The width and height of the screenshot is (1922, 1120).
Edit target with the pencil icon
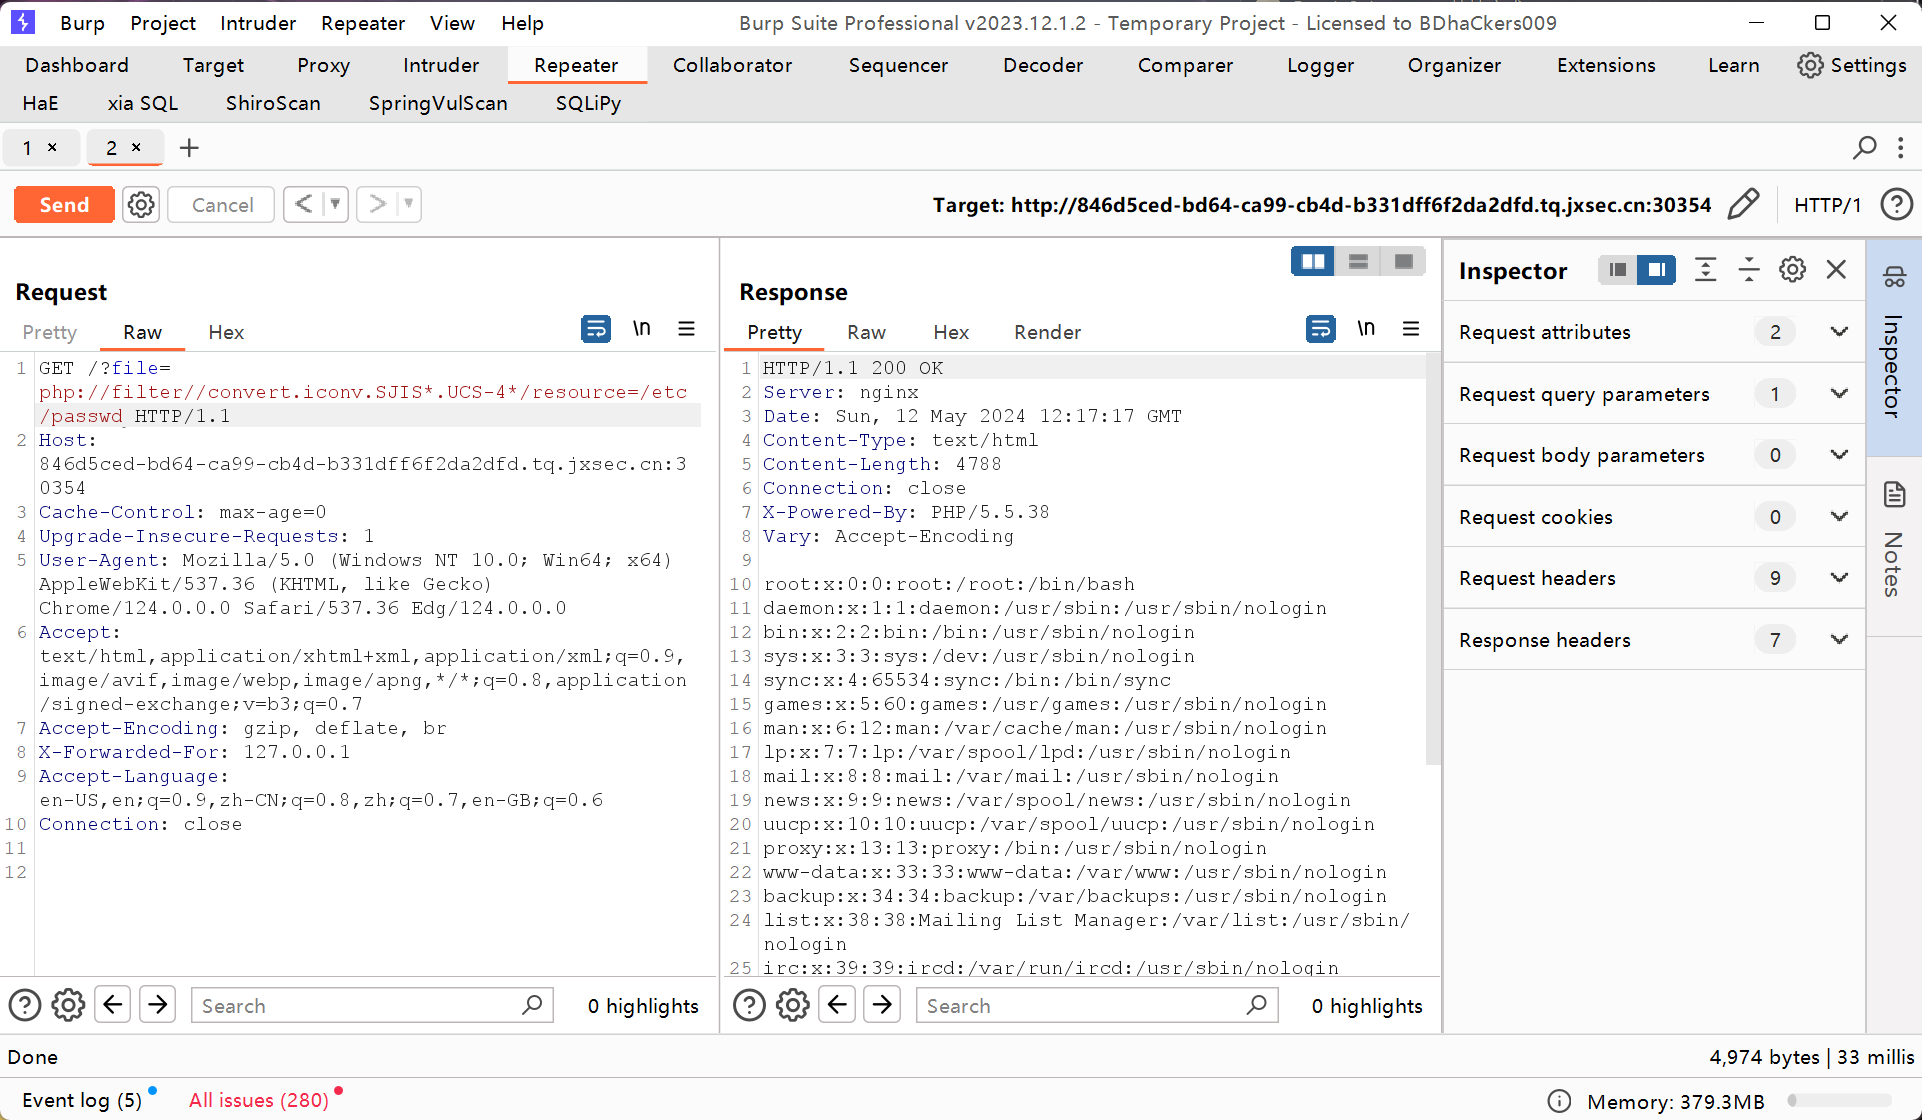pos(1743,205)
